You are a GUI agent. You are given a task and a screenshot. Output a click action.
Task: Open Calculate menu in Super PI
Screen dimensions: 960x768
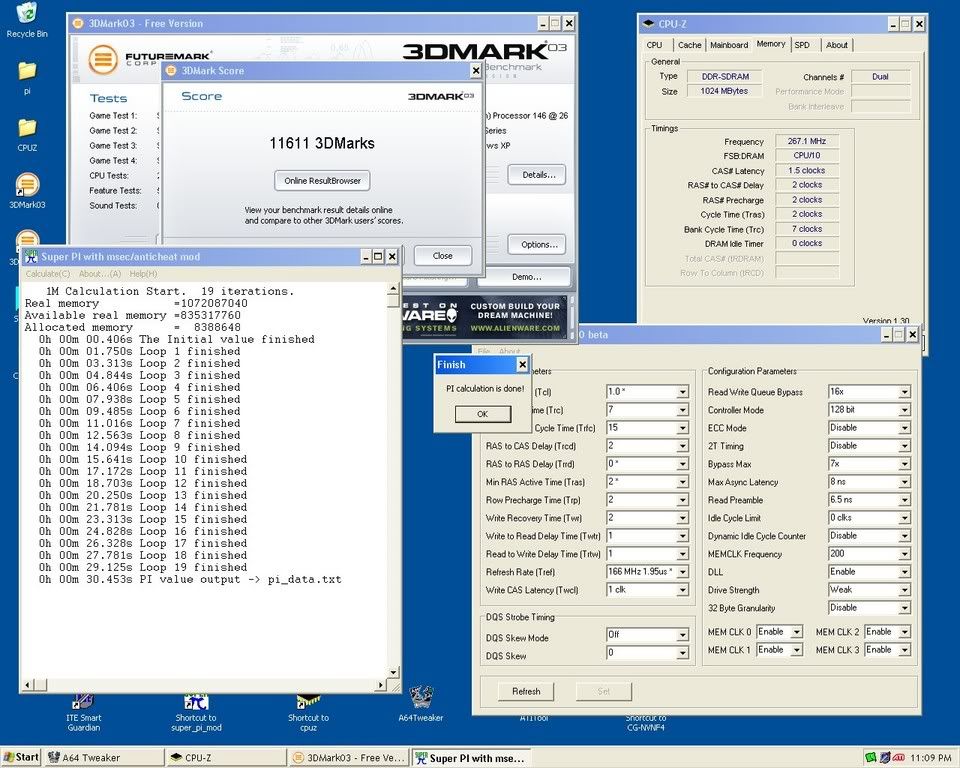48,274
